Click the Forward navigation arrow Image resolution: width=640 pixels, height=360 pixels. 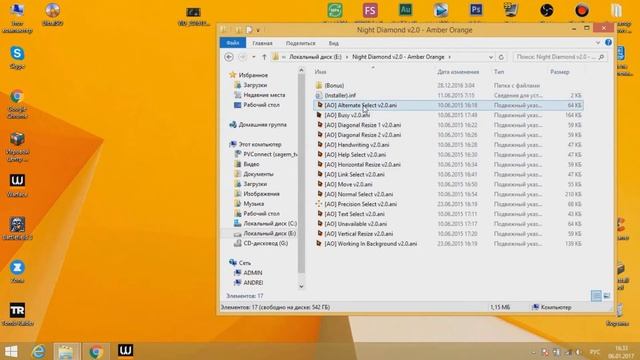[242, 57]
